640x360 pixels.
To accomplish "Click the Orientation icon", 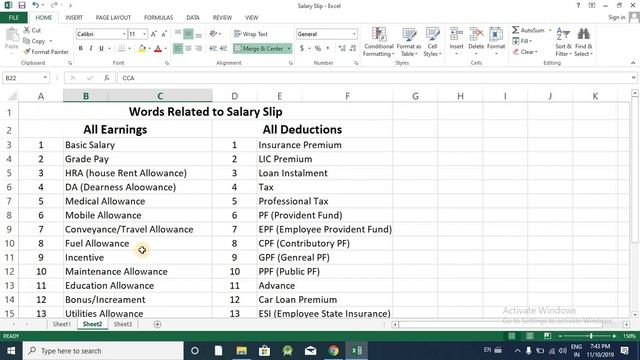I will [213, 34].
